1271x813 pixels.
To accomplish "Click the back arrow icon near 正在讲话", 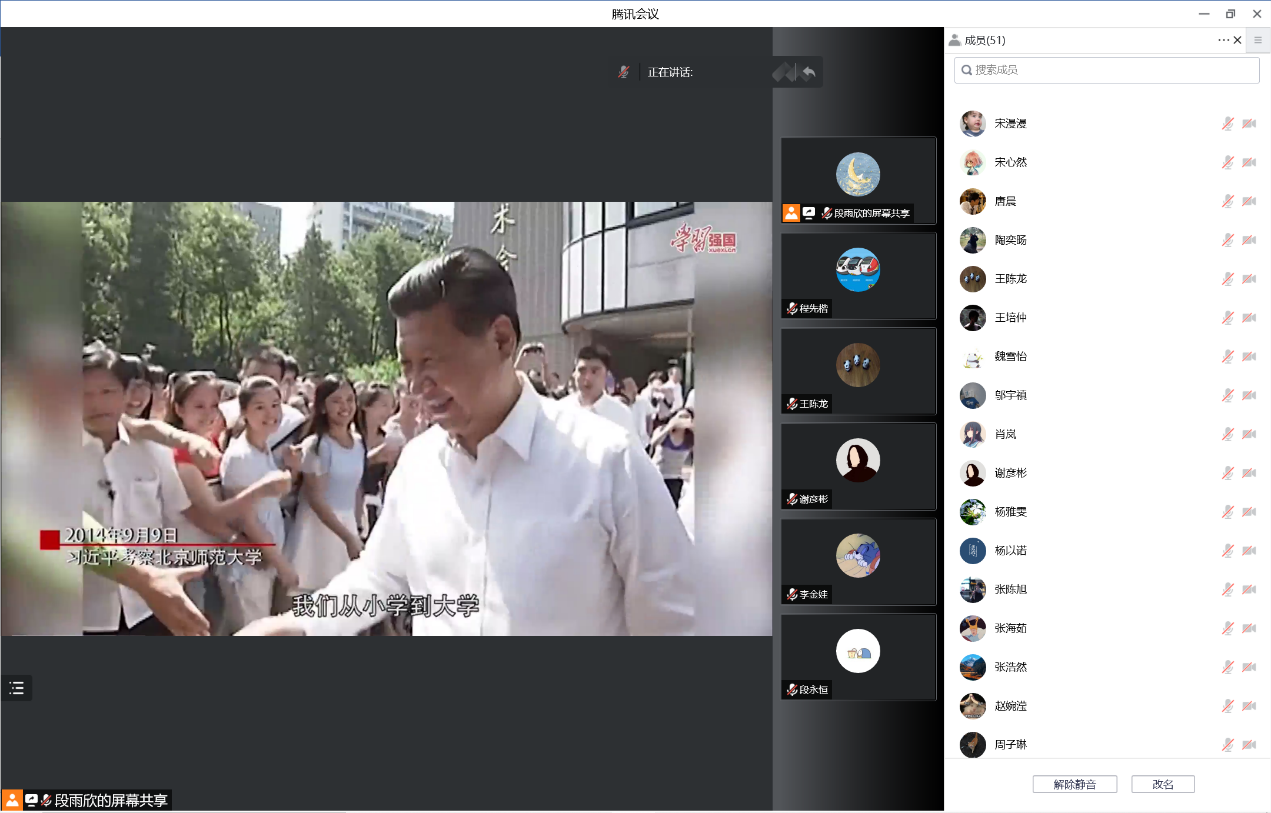I will [x=809, y=72].
